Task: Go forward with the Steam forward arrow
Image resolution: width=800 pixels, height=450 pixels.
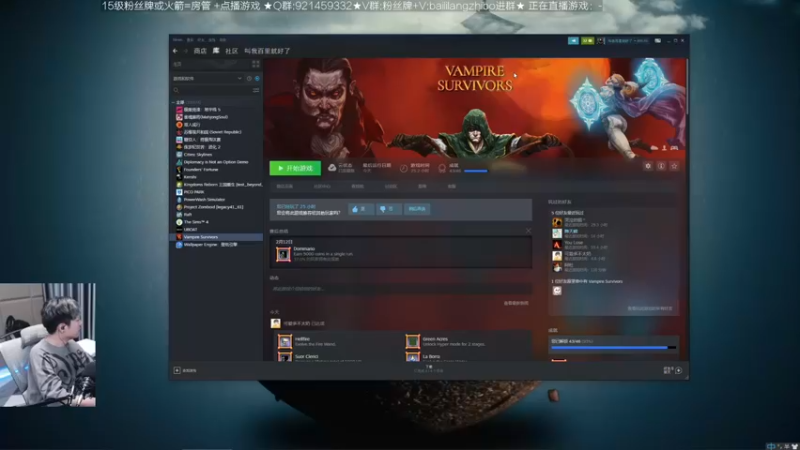Action: pyautogui.click(x=185, y=51)
